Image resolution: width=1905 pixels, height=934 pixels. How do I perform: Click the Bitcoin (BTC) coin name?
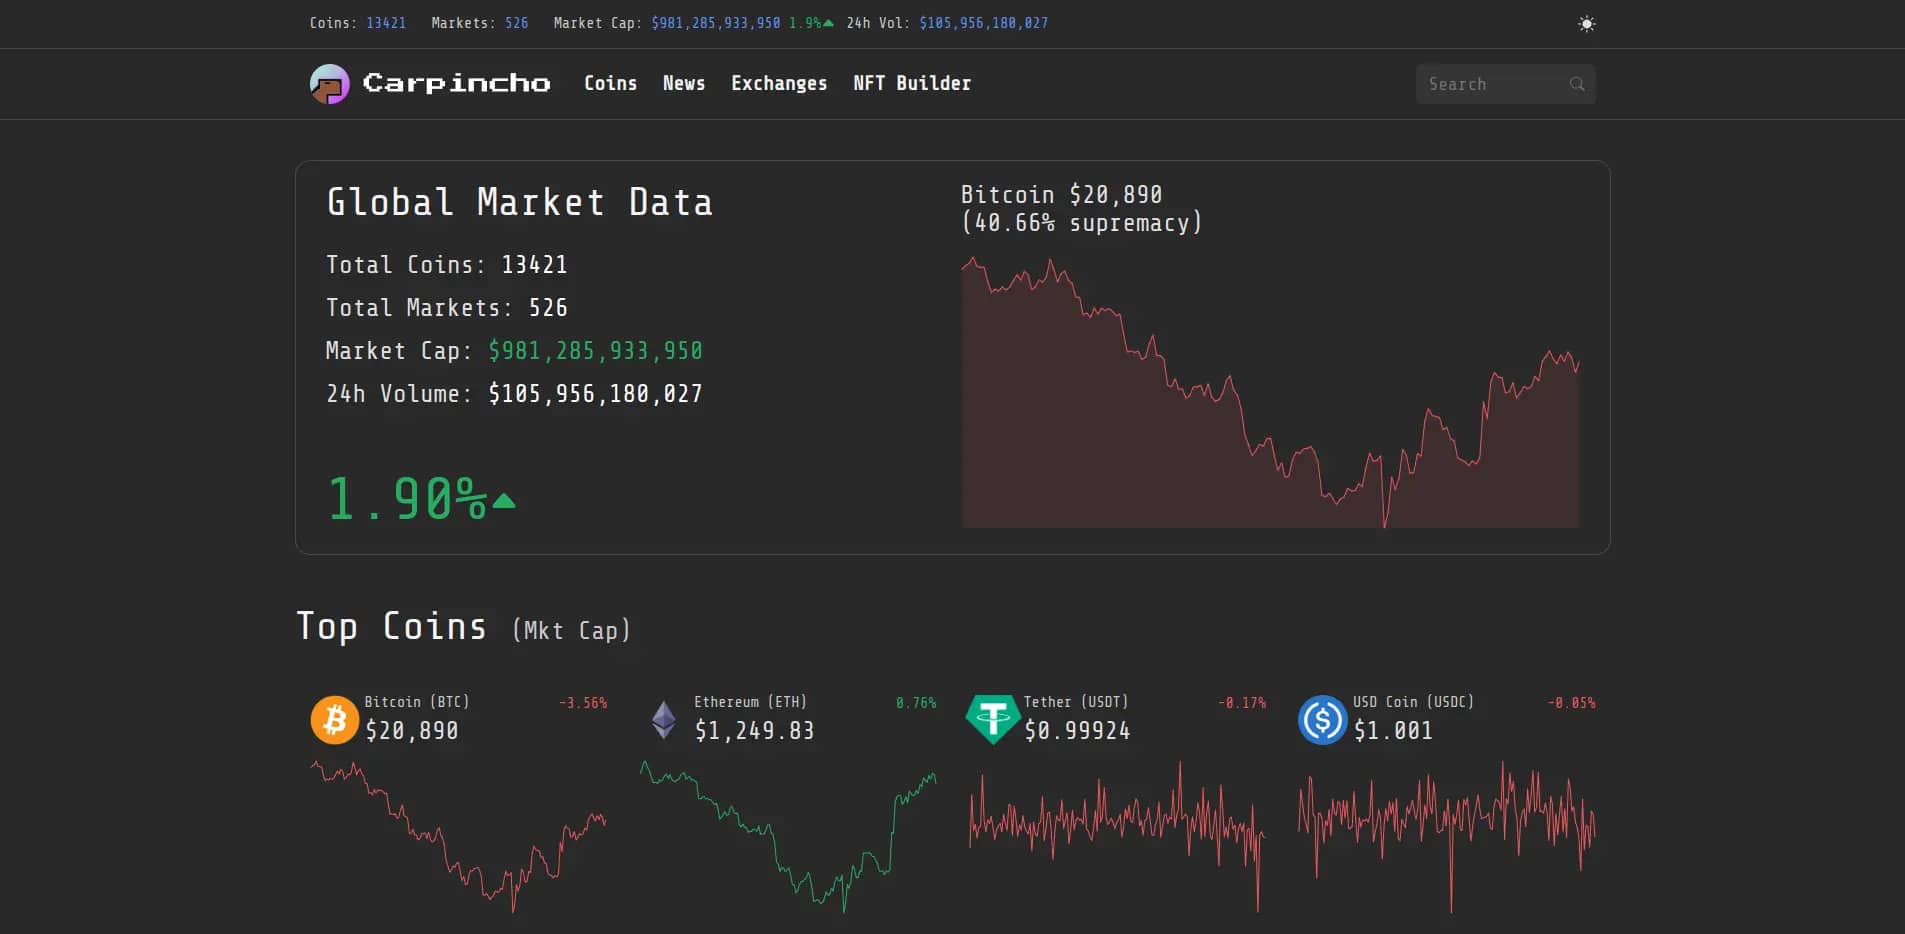point(416,702)
